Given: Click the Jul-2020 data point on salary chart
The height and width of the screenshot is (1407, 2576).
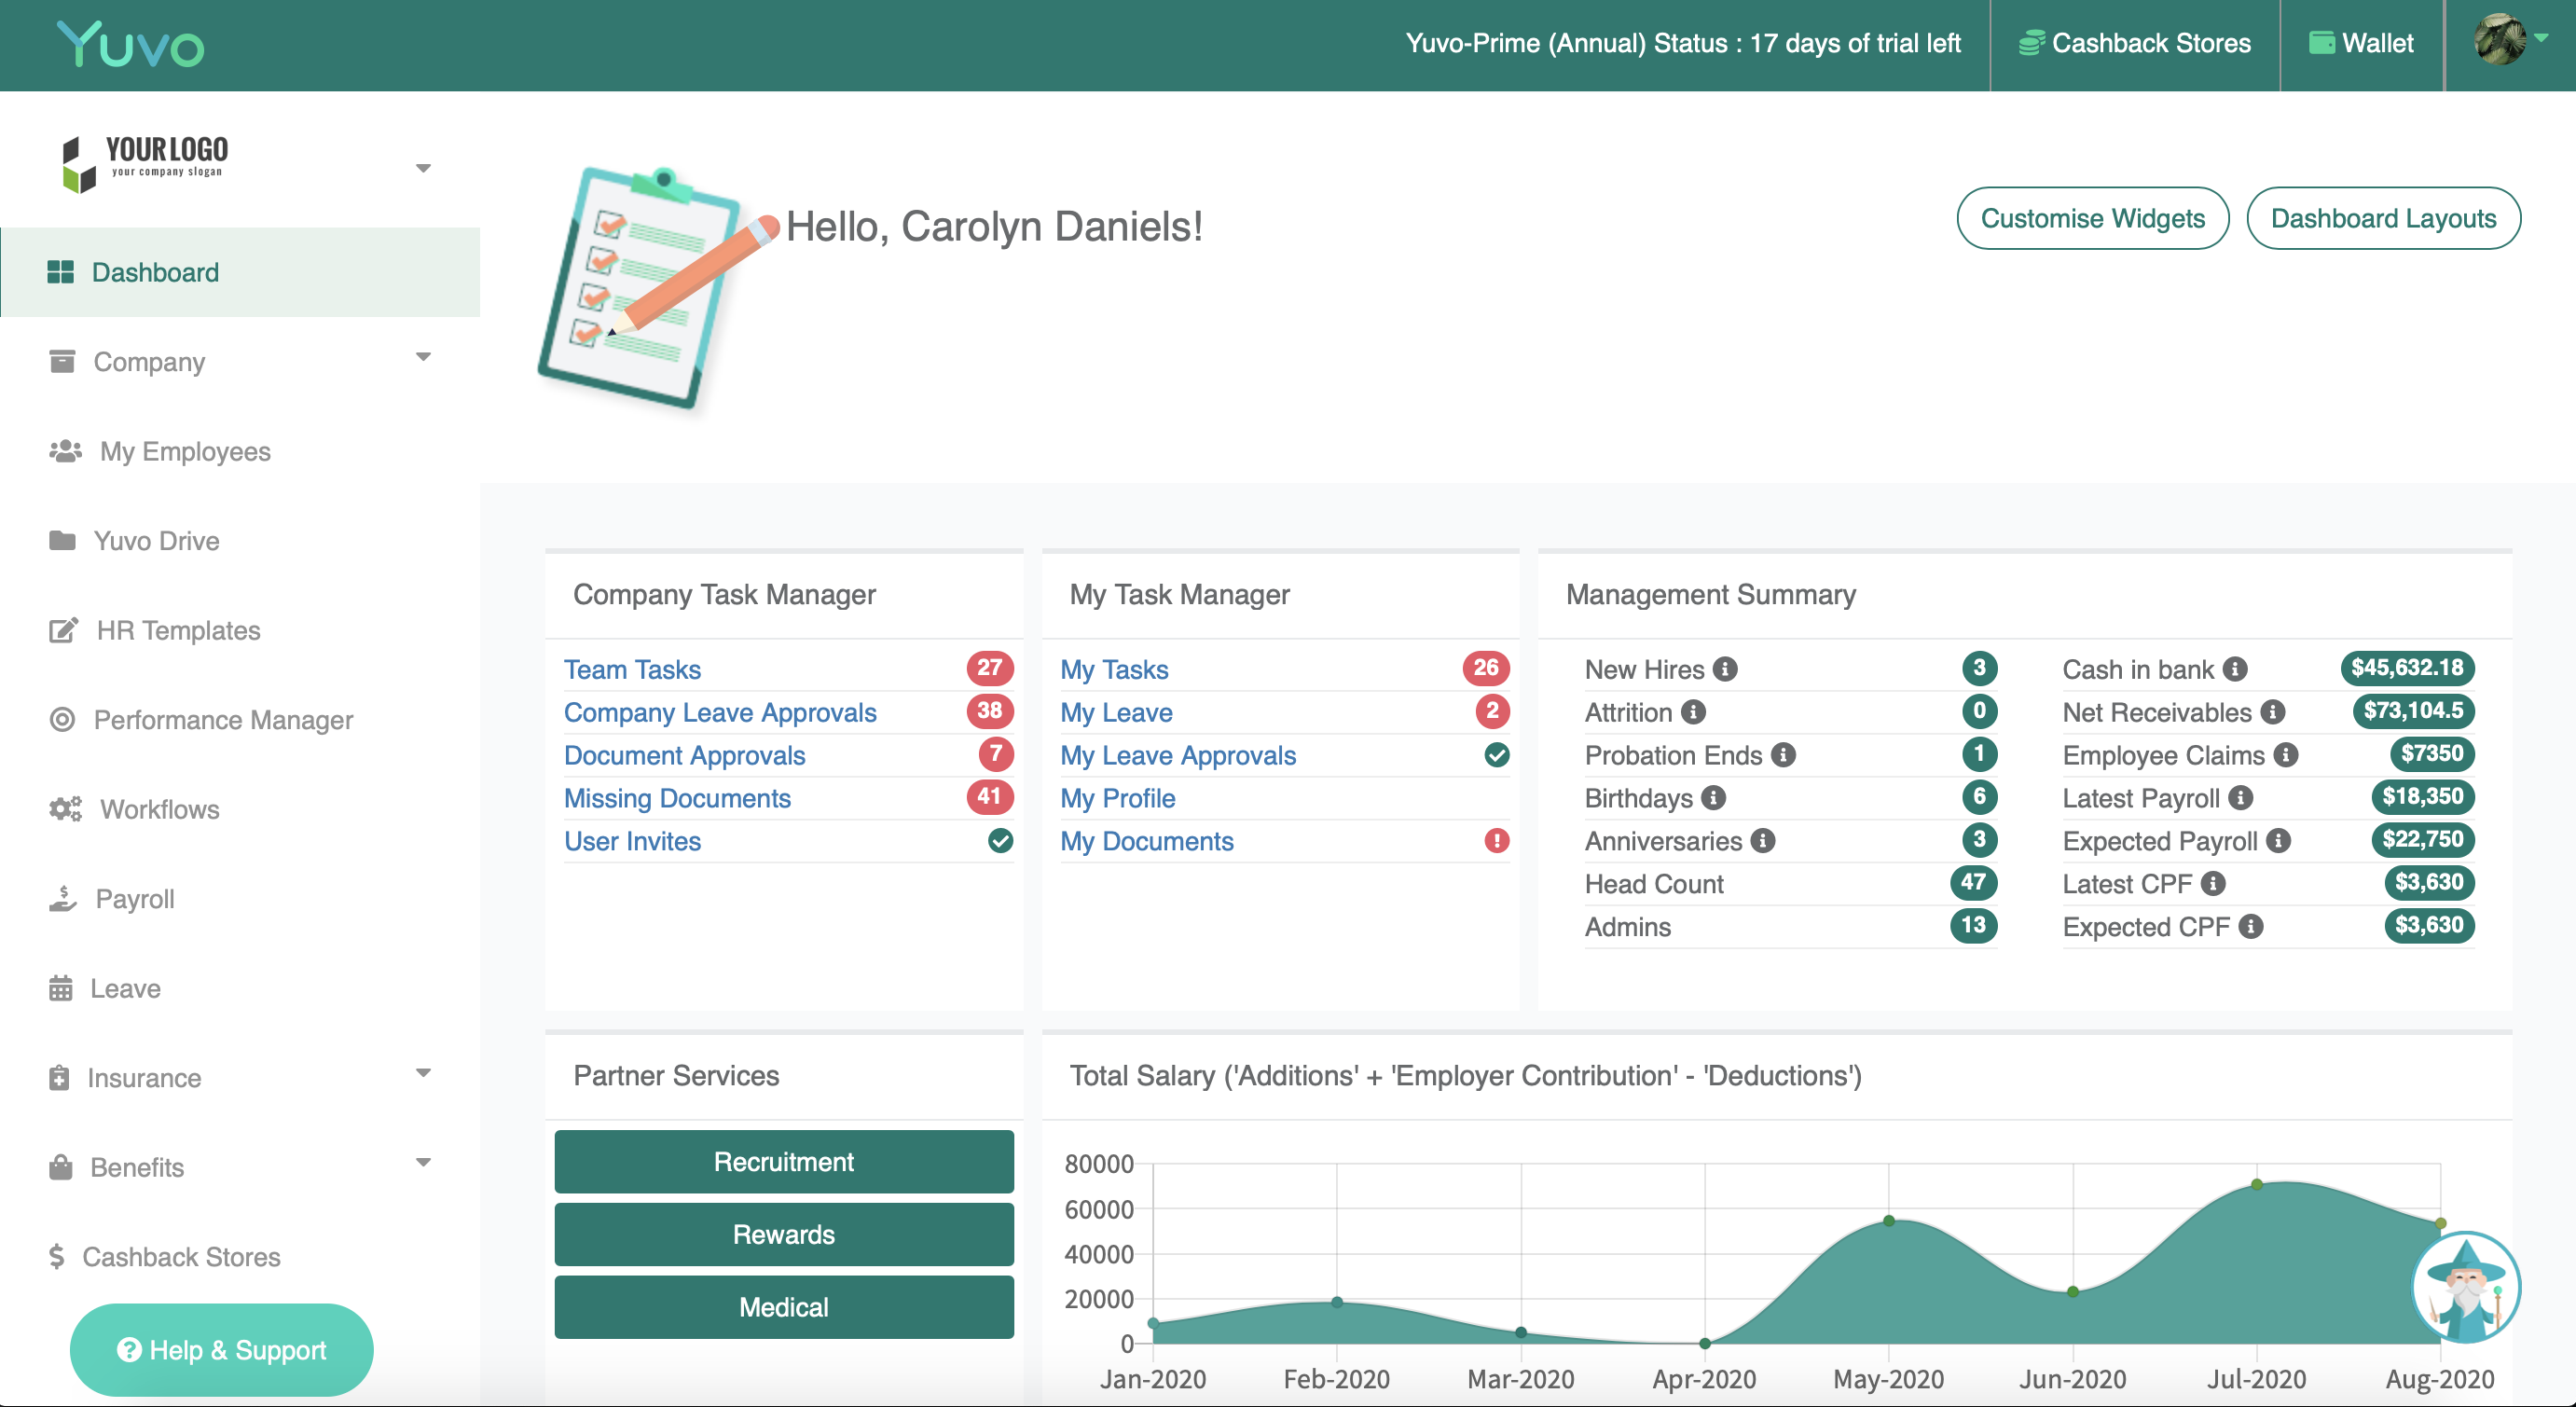Looking at the screenshot, I should (x=2256, y=1184).
